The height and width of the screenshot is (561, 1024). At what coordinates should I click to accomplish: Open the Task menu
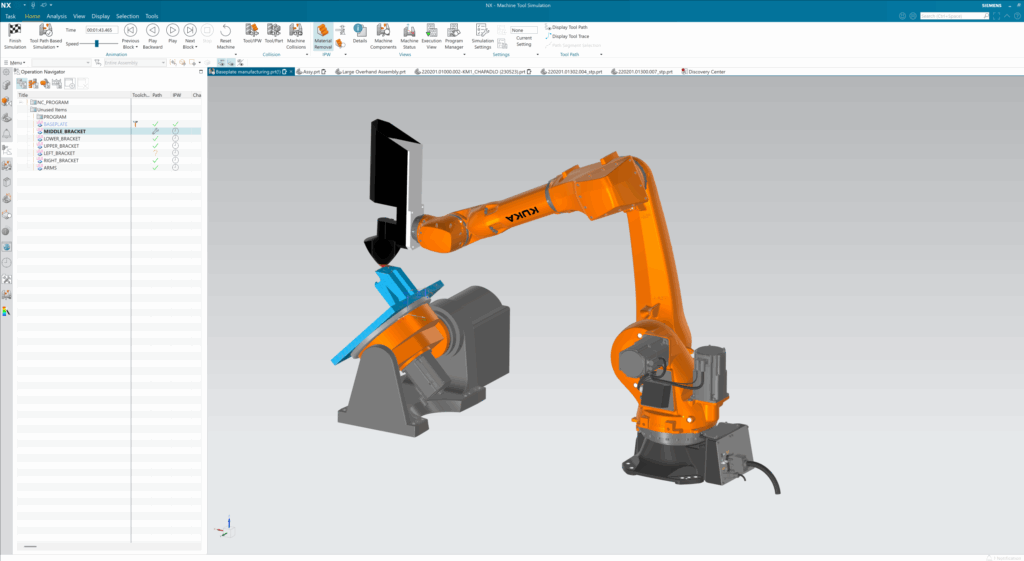tap(10, 16)
